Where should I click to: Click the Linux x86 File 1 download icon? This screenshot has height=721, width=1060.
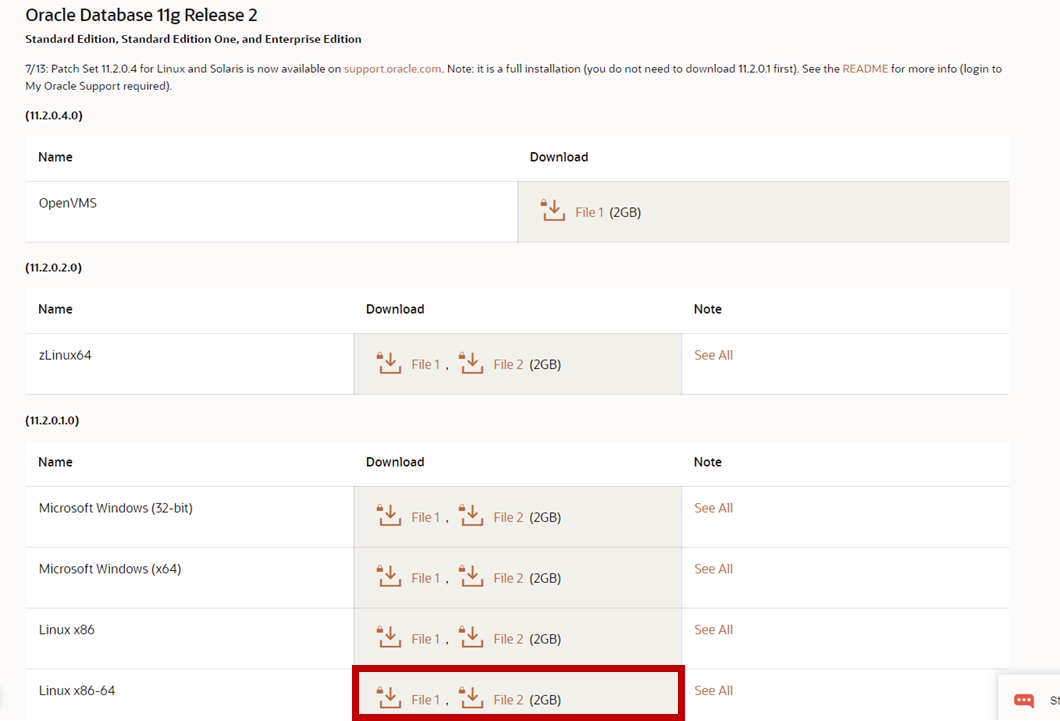pos(389,637)
